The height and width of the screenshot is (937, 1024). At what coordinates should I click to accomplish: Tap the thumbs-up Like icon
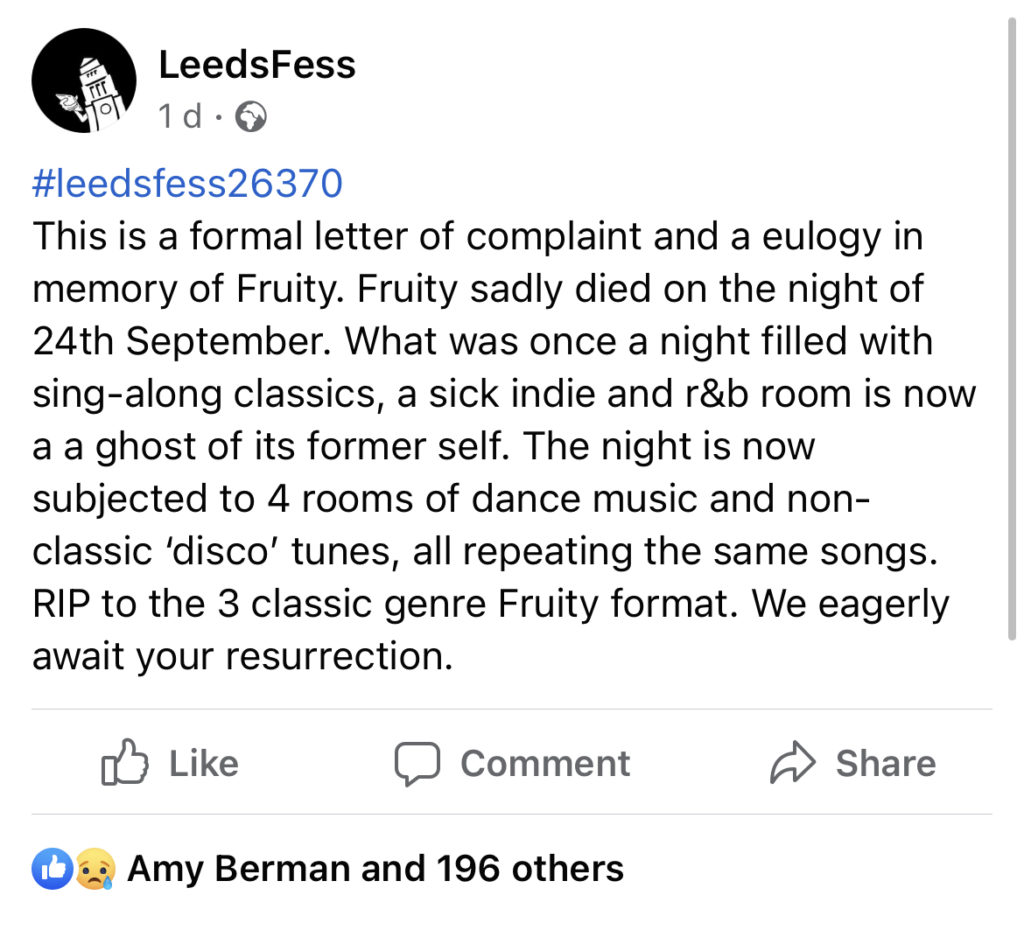(x=125, y=762)
